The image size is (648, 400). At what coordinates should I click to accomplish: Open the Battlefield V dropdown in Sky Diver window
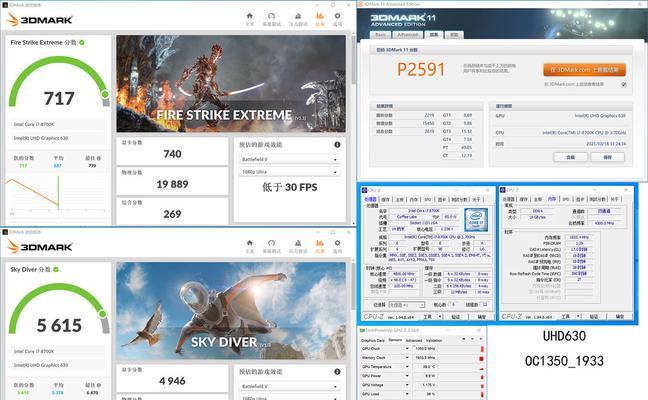289,386
